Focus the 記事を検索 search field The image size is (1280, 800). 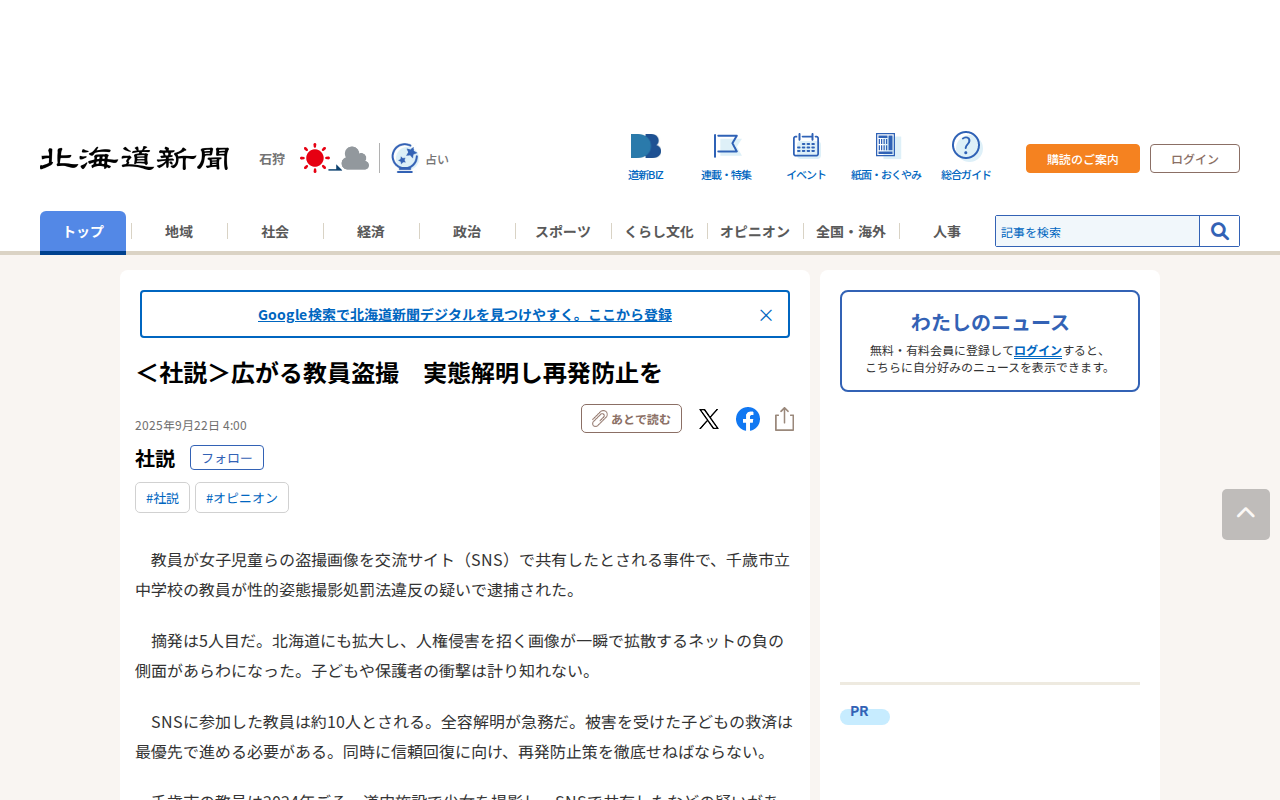[x=1097, y=231]
